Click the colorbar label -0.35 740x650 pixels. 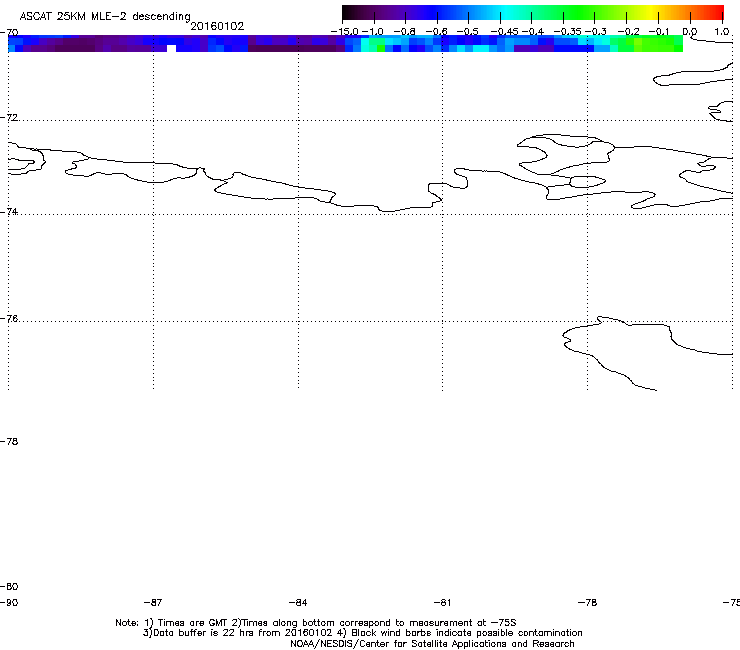[567, 32]
